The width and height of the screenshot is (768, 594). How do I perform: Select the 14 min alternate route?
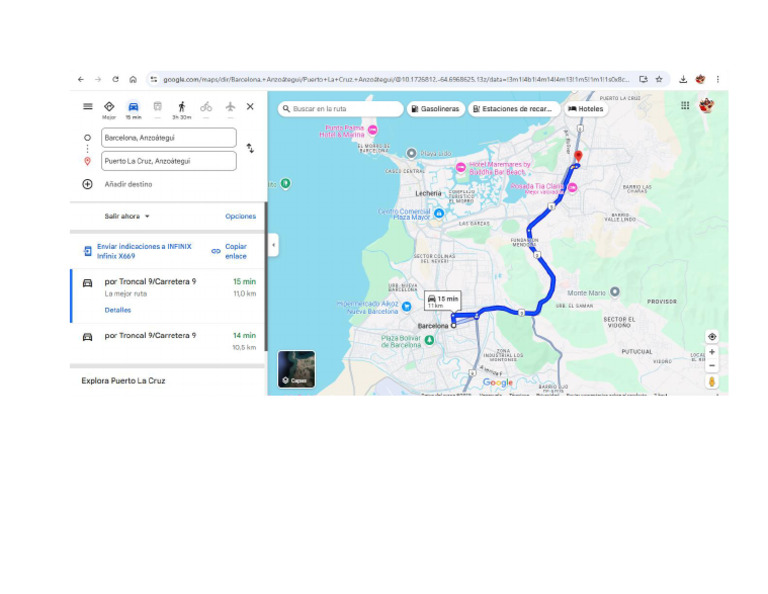tap(168, 341)
